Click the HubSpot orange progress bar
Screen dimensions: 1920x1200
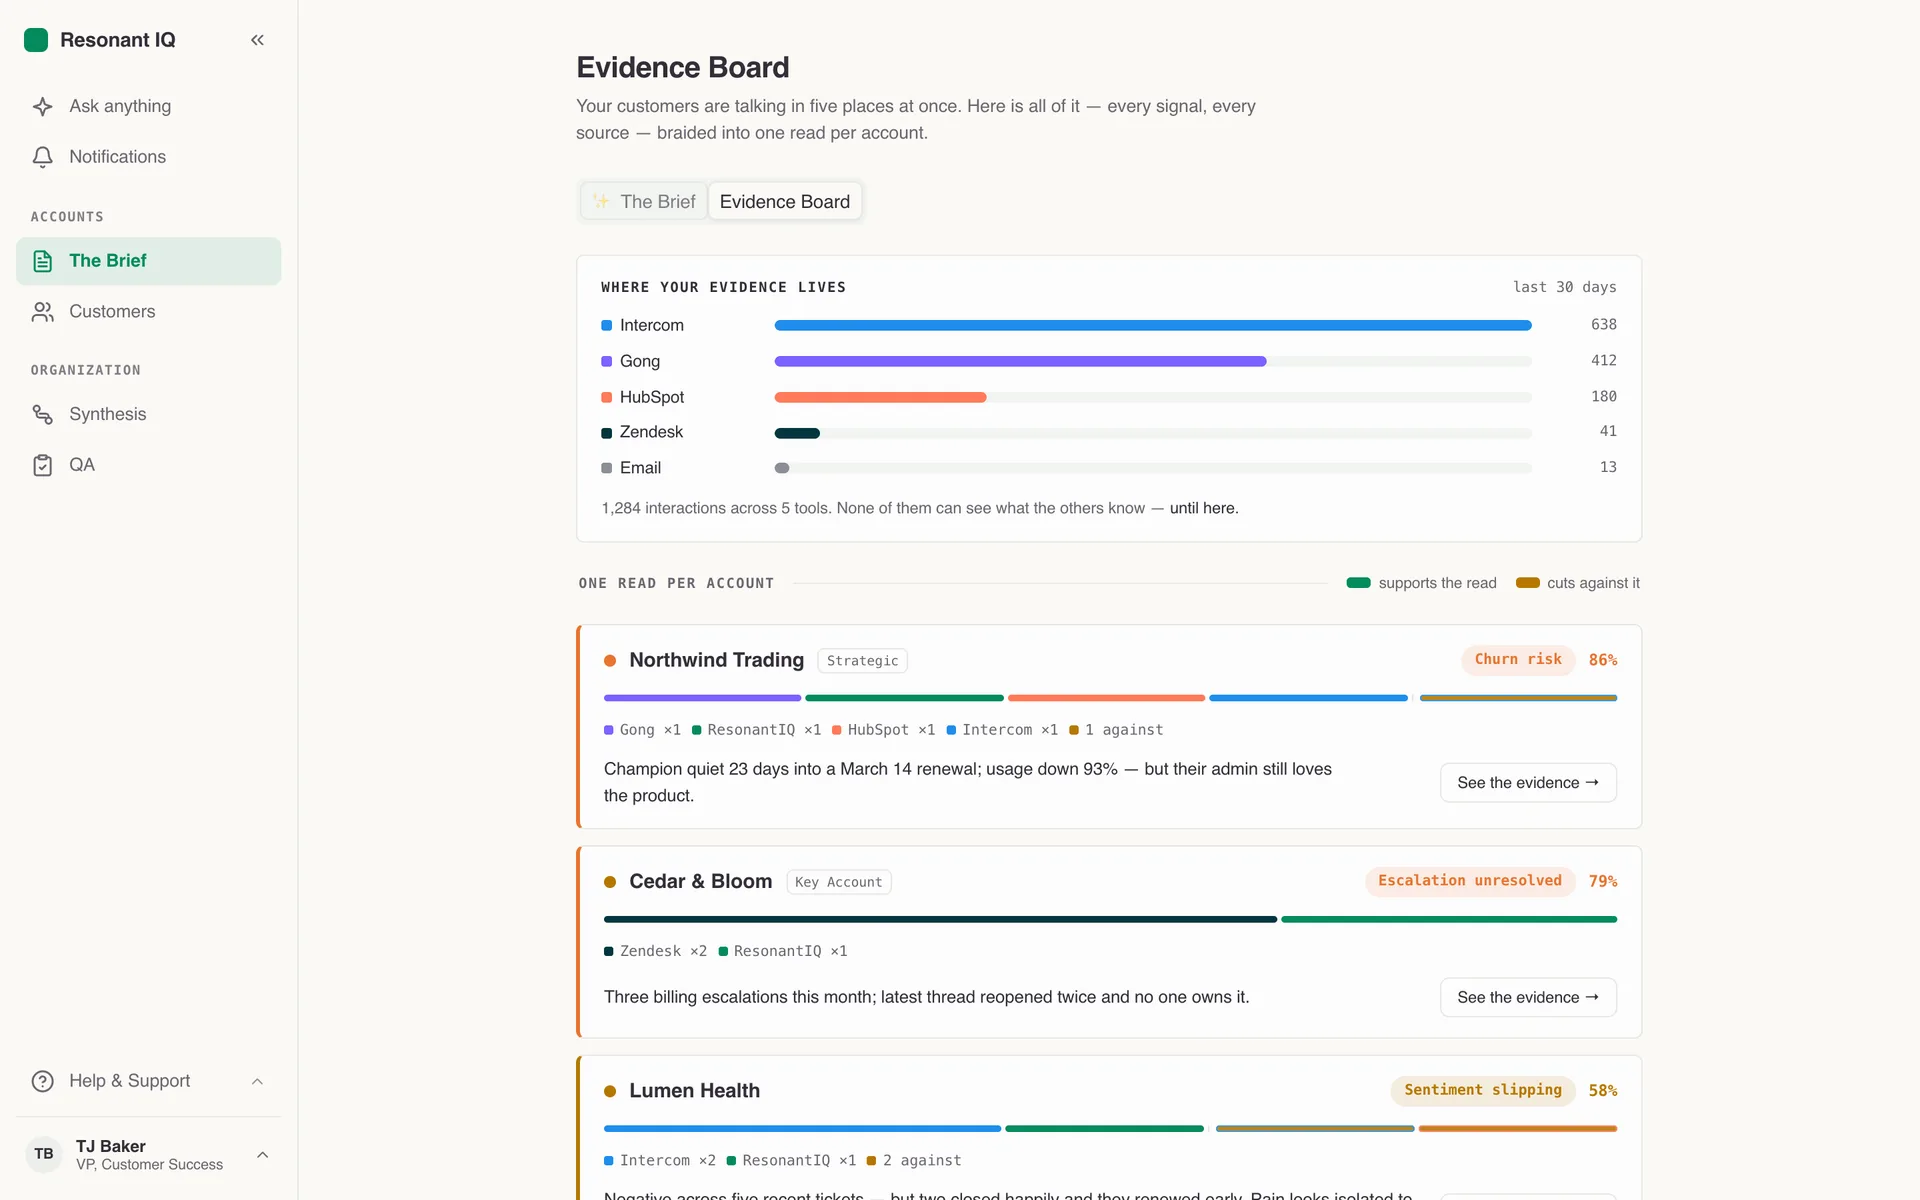(880, 397)
